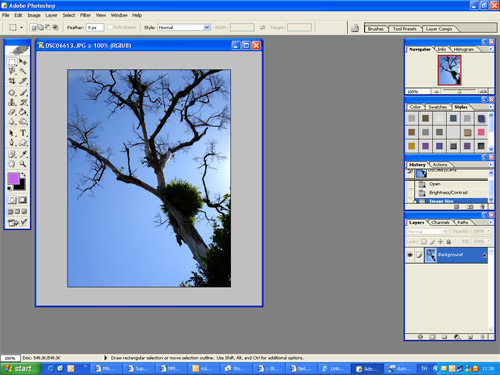This screenshot has width=500, height=375.
Task: Click the Navigator zoom slider
Action: pyautogui.click(x=459, y=91)
